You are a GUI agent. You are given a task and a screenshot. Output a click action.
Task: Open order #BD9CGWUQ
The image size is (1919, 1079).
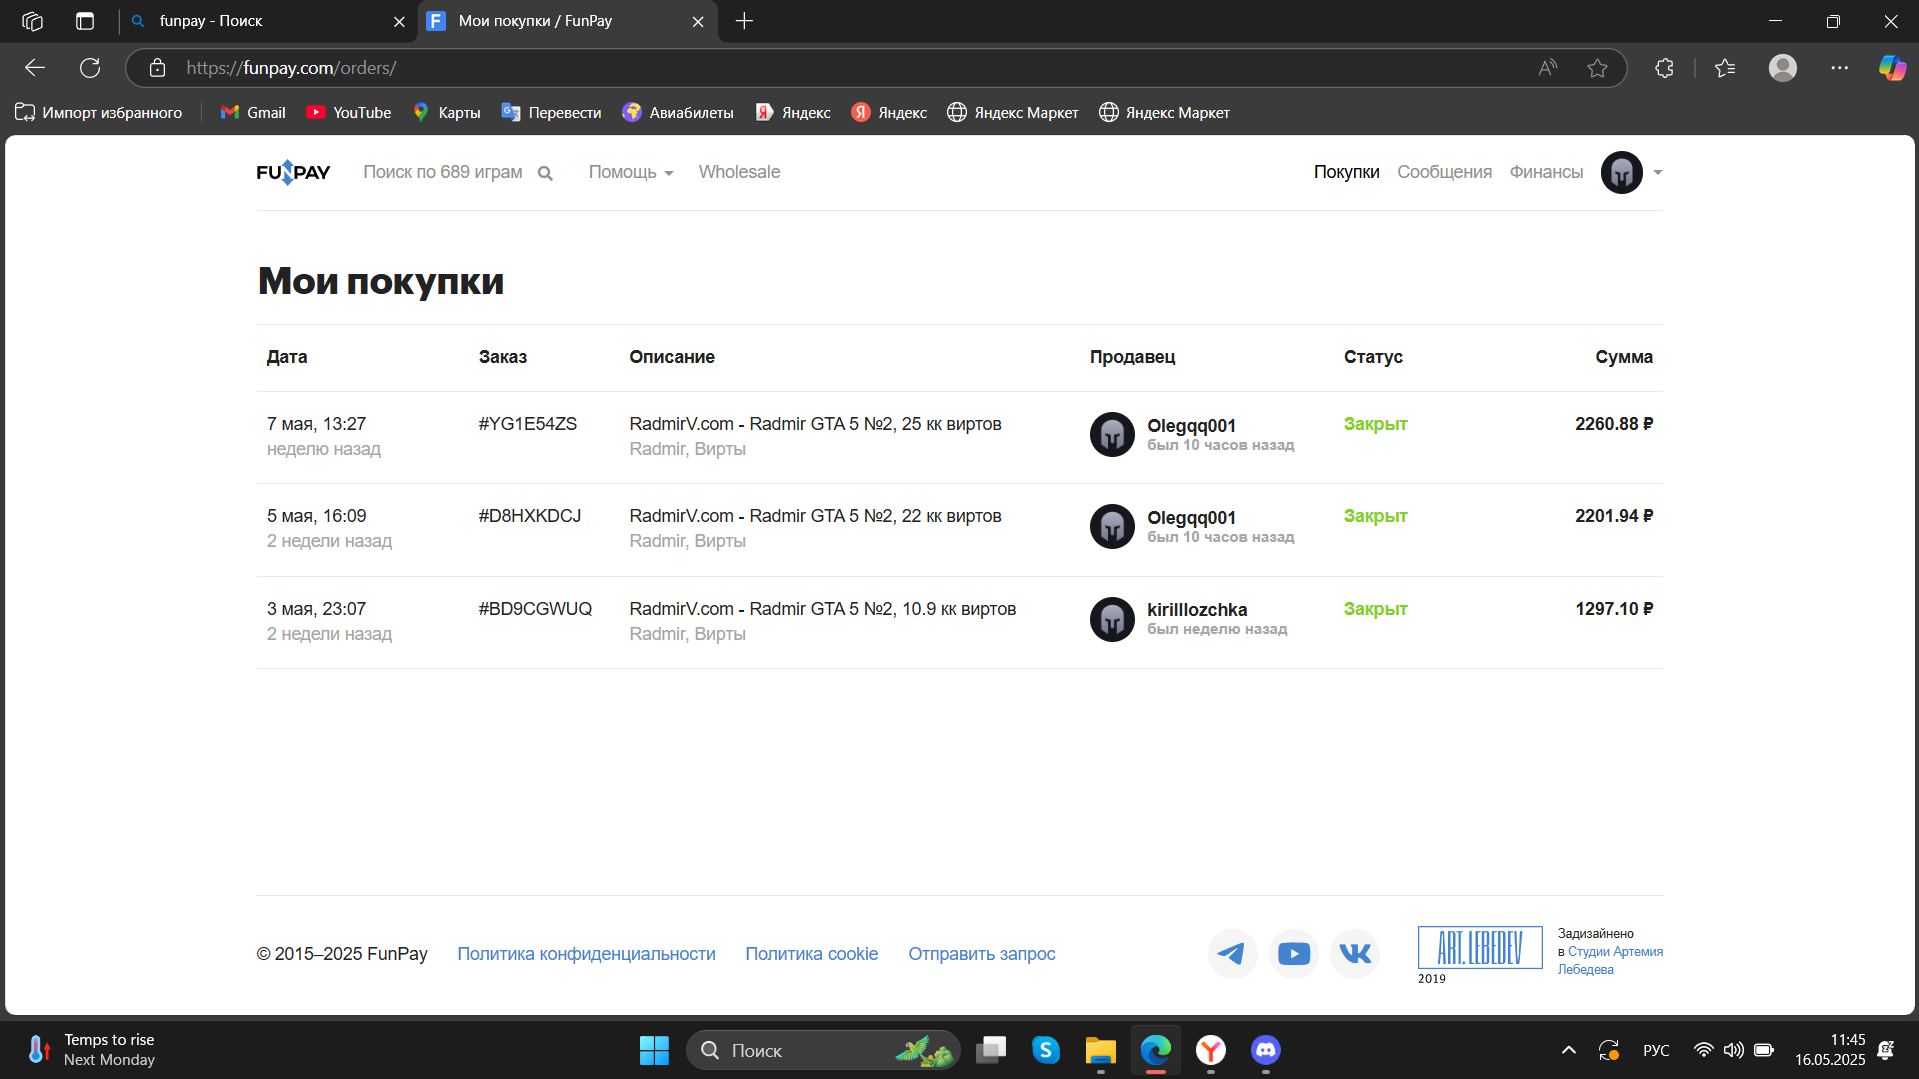point(535,609)
